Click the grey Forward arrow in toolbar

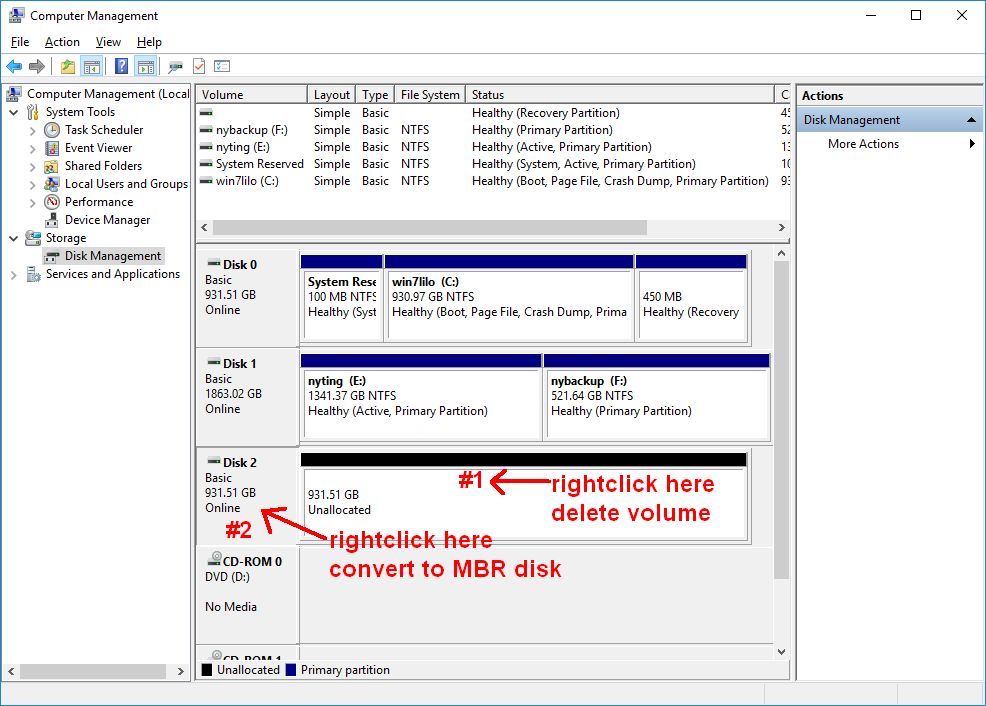pyautogui.click(x=37, y=66)
